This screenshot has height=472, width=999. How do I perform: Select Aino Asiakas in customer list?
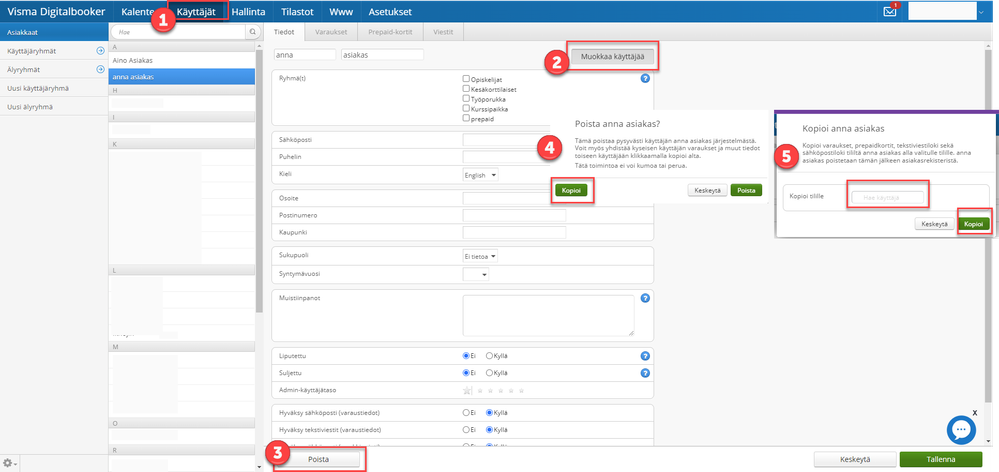(182, 60)
